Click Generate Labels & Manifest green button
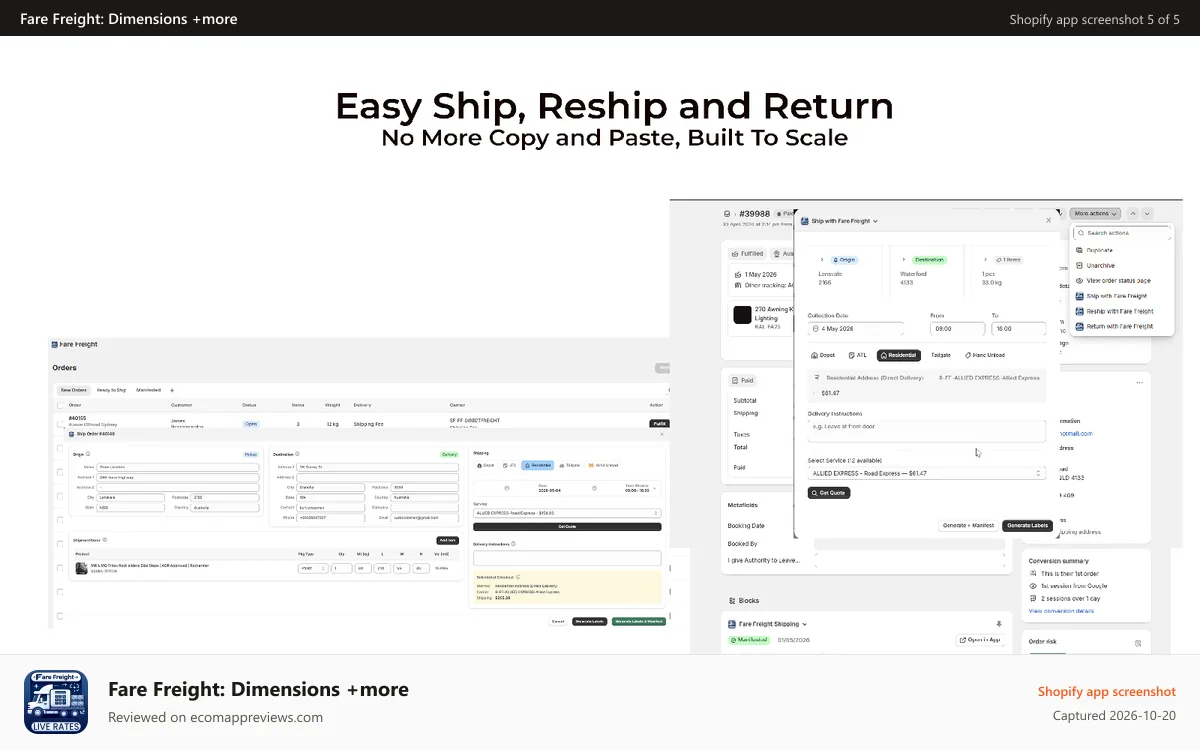 click(x=639, y=621)
